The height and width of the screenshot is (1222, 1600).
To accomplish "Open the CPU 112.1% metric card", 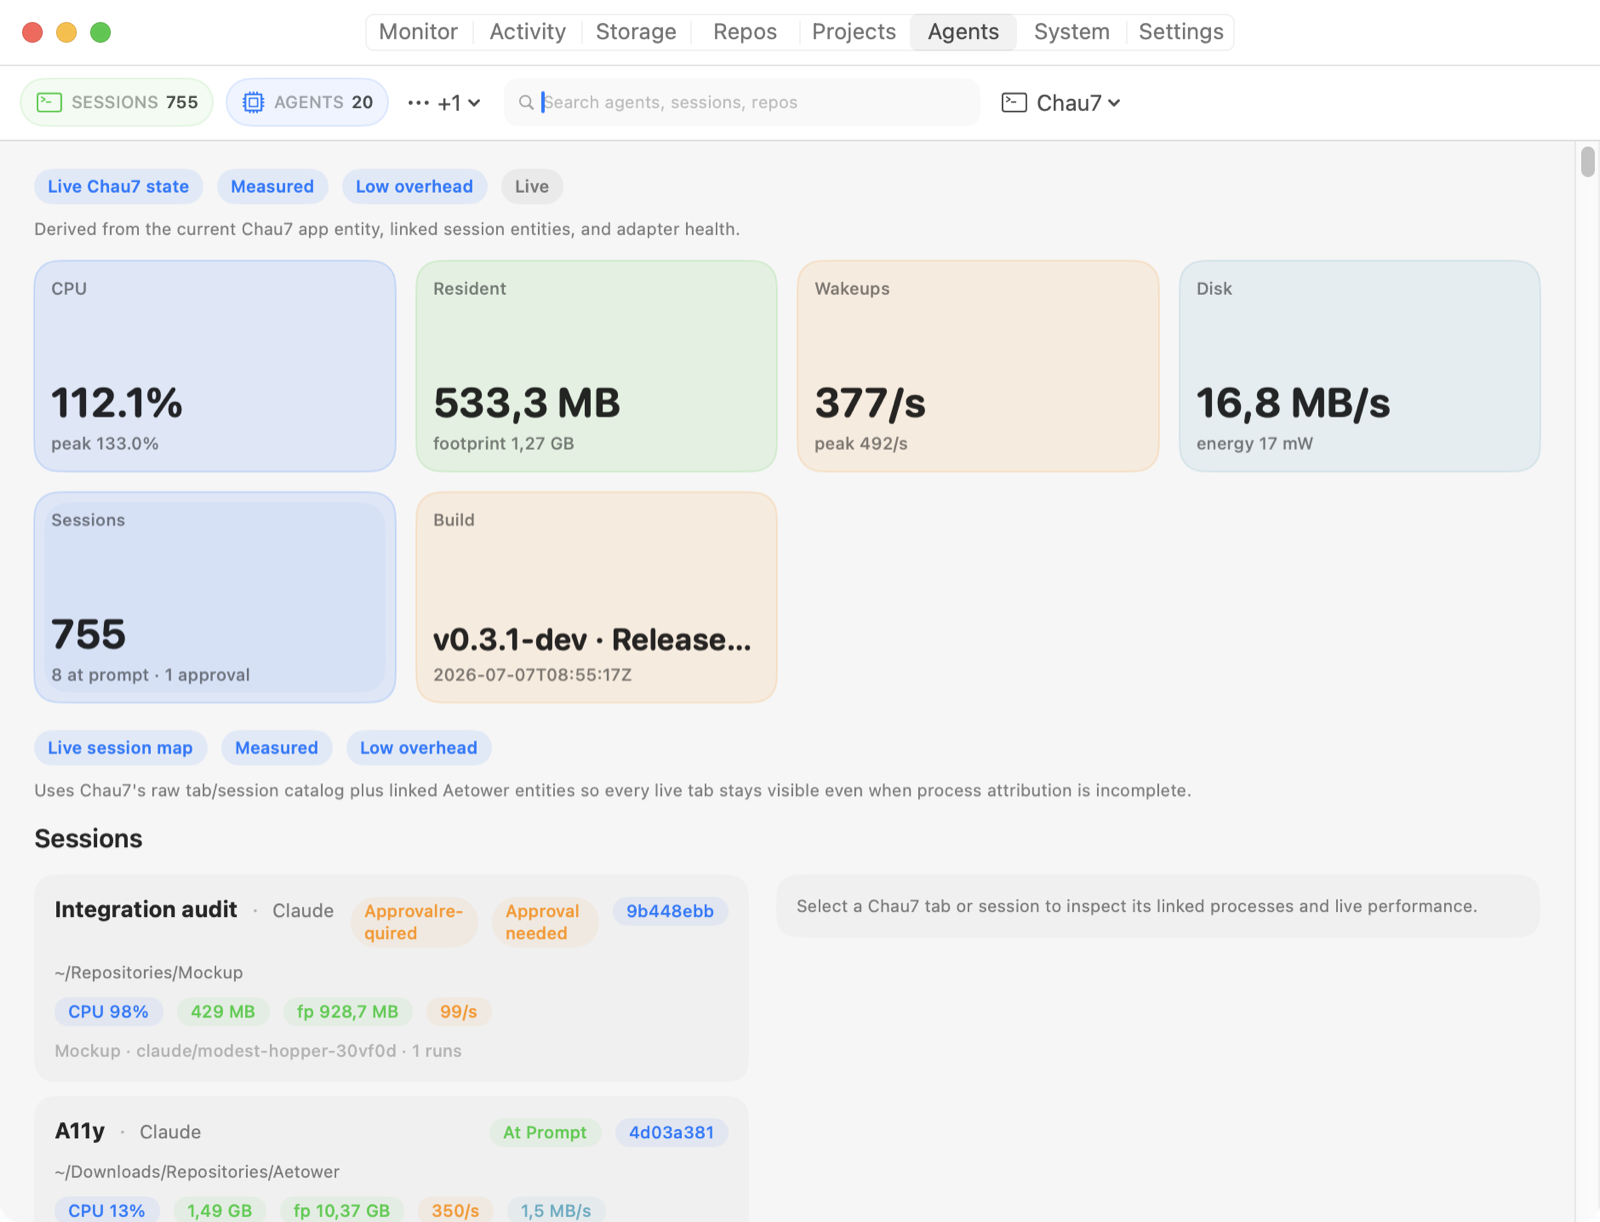I will tap(215, 366).
